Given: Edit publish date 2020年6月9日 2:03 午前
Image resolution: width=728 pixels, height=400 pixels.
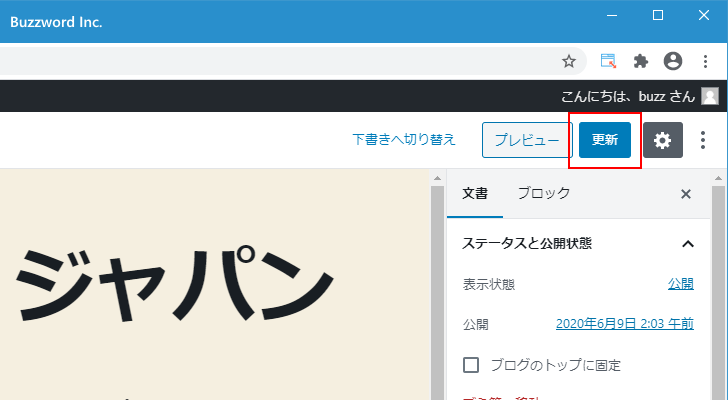Looking at the screenshot, I should point(625,324).
